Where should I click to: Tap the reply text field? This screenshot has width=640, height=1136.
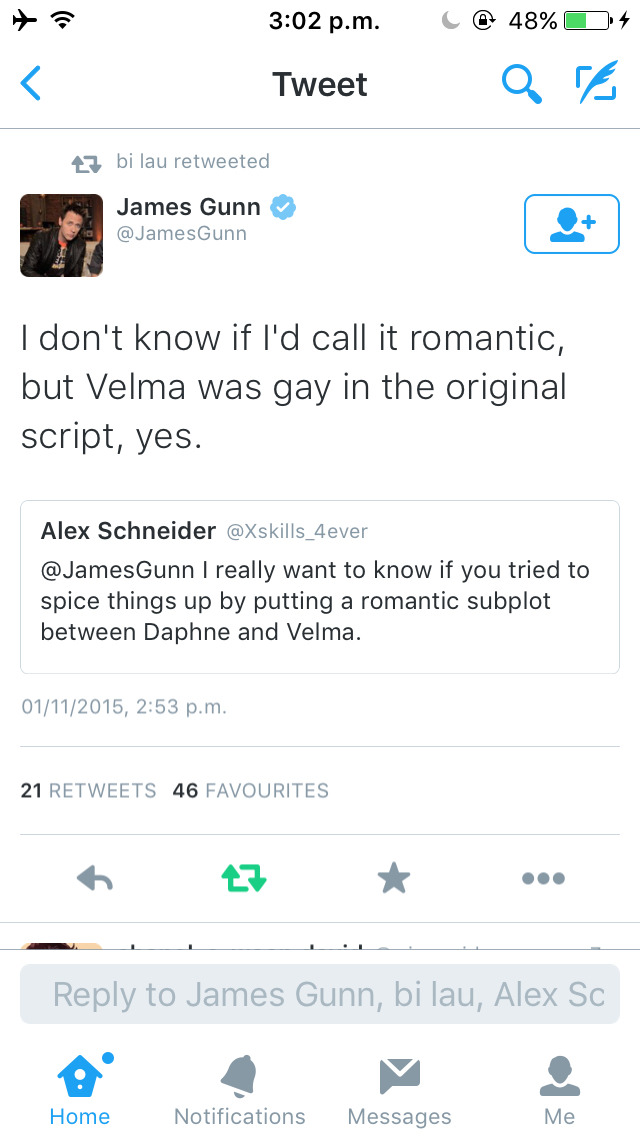pos(320,994)
